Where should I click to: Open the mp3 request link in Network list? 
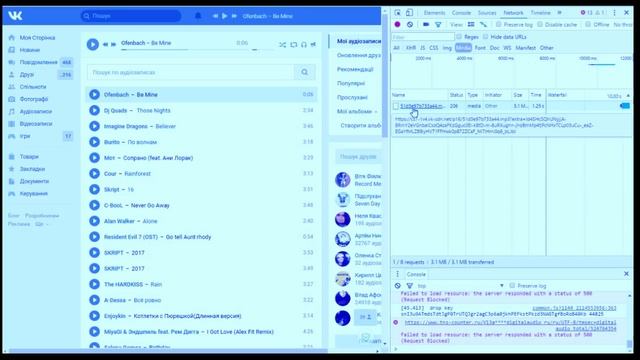422,106
